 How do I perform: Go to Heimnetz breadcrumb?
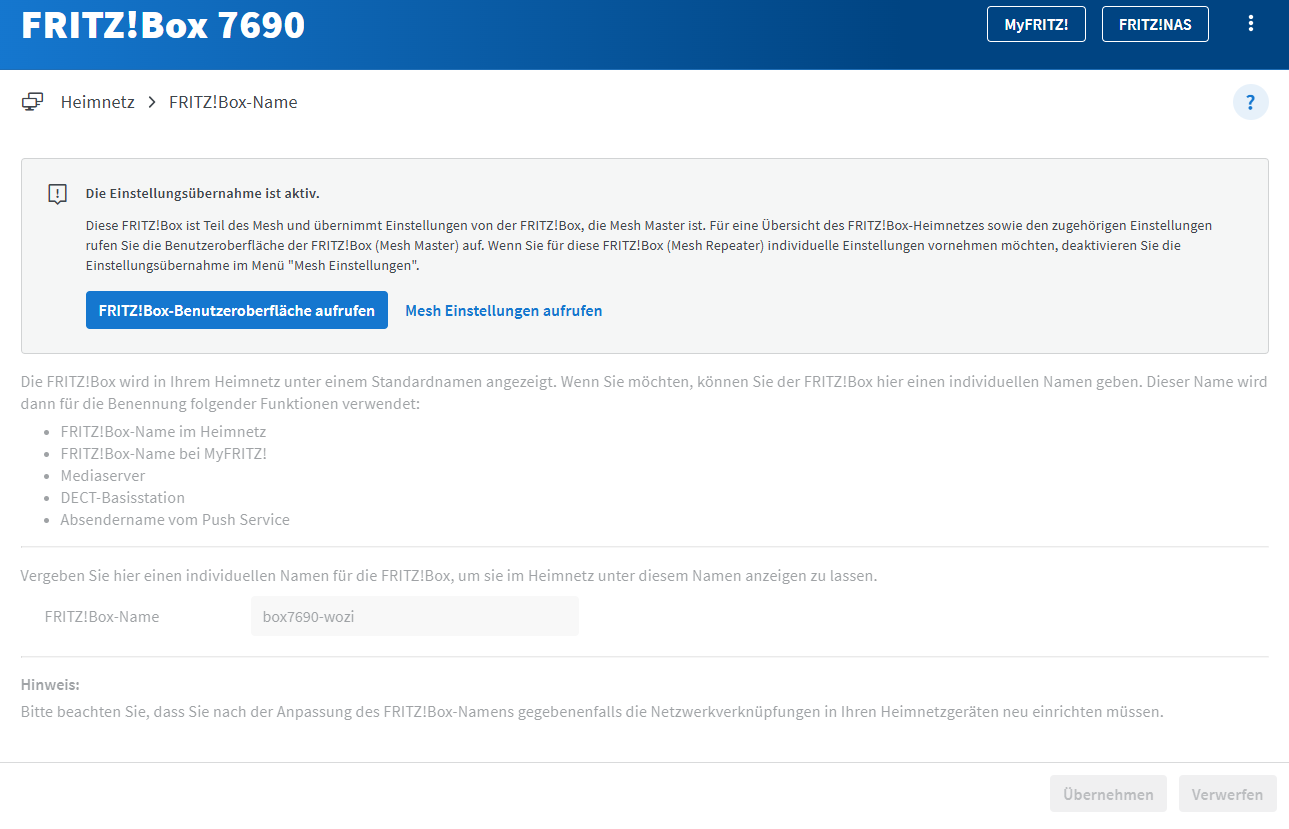98,102
